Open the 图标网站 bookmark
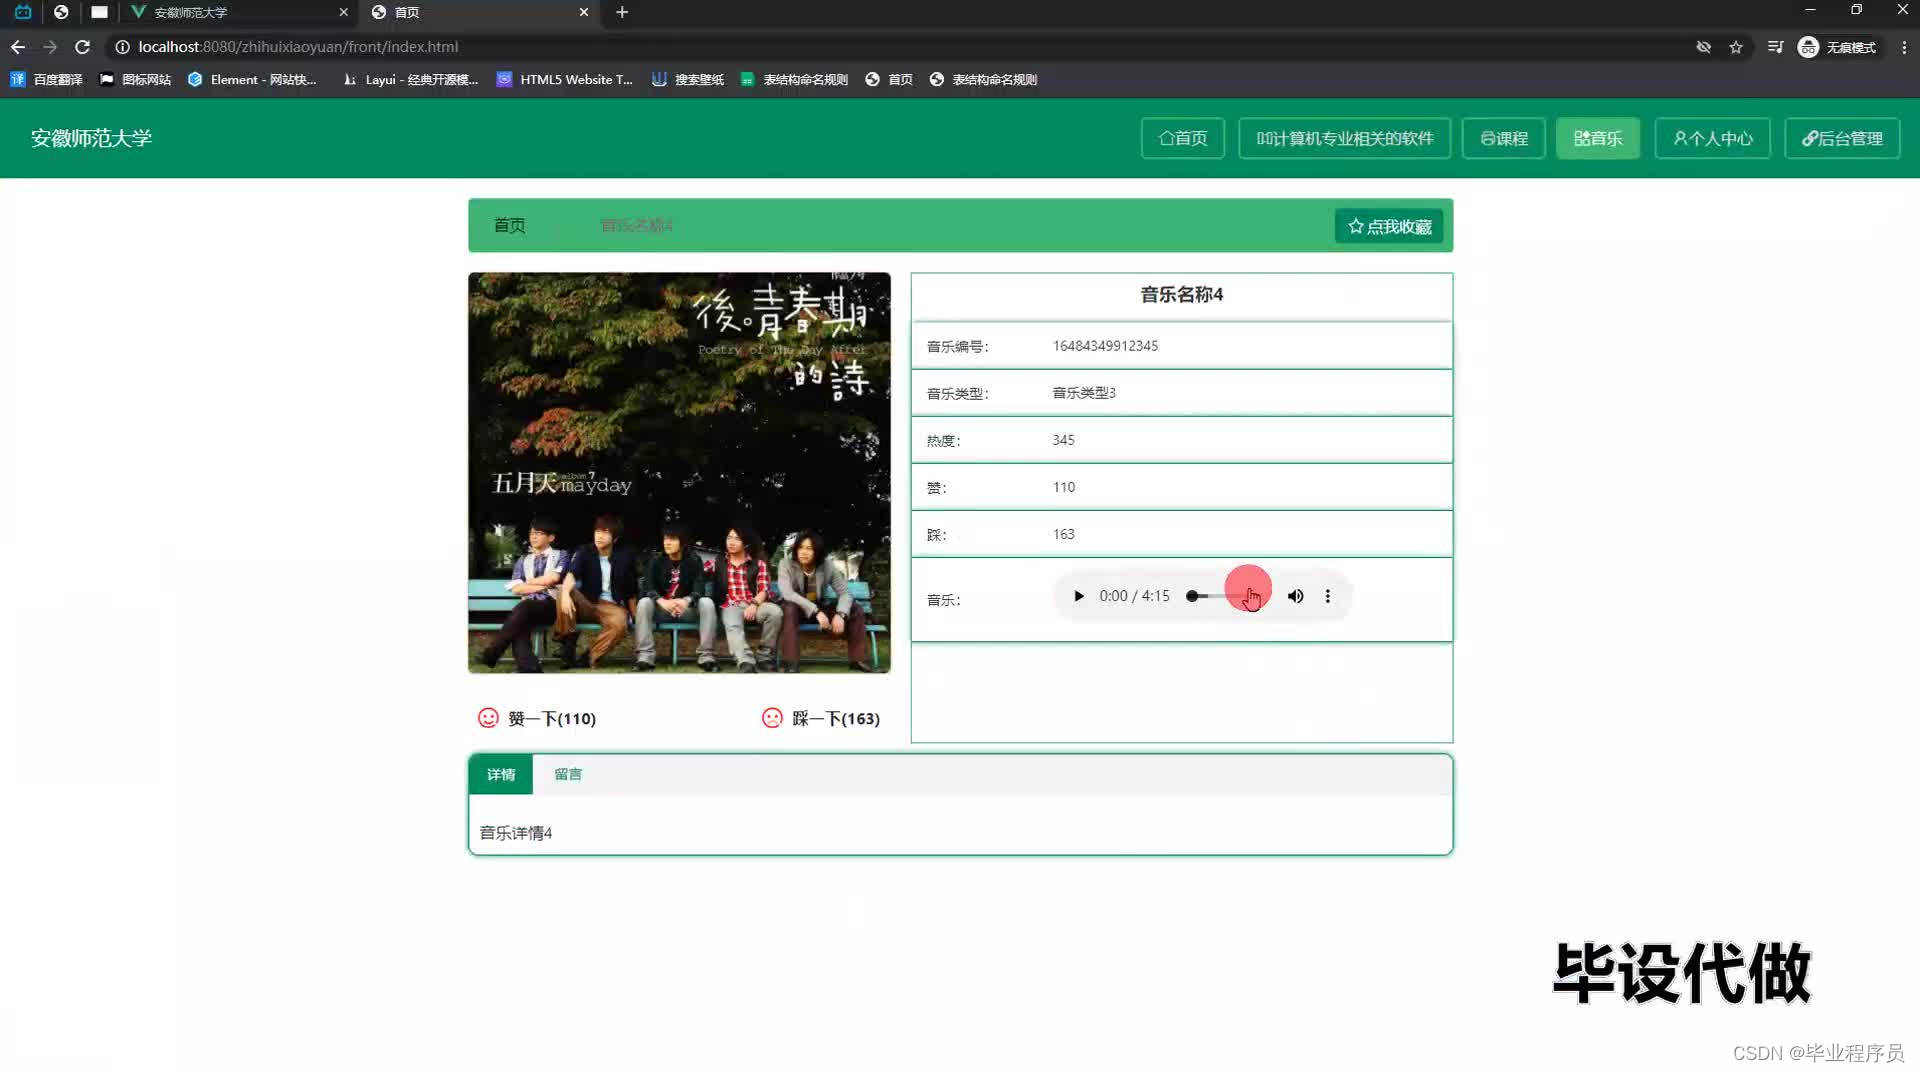Image resolution: width=1920 pixels, height=1072 pixels. (x=135, y=79)
